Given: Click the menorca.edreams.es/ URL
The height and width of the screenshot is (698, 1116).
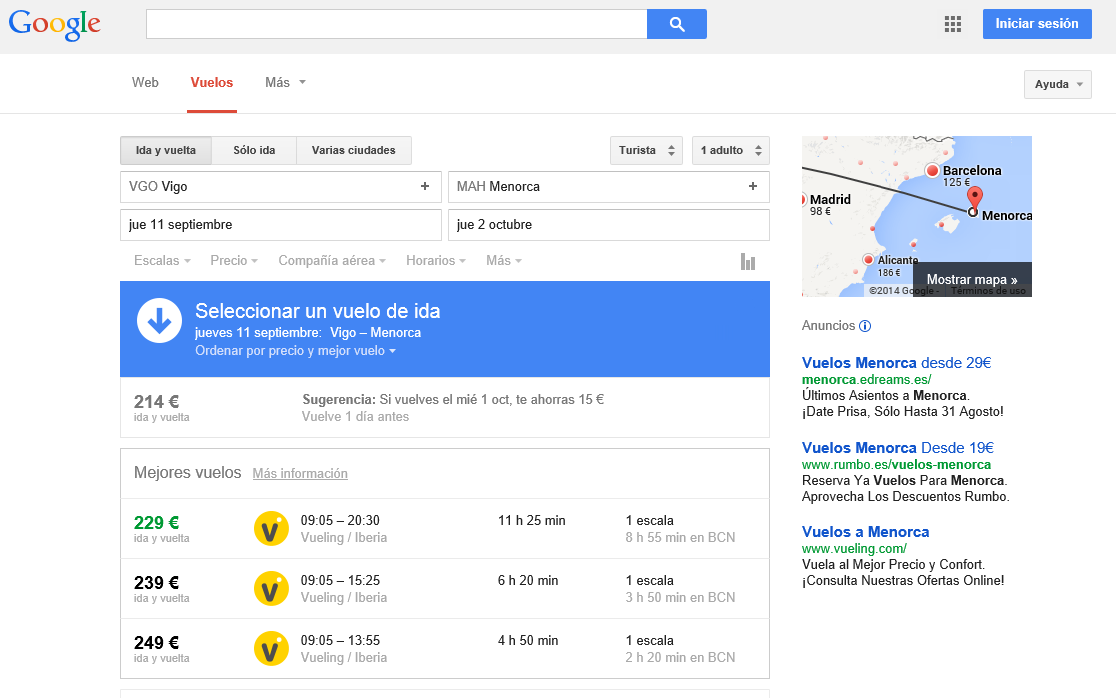Looking at the screenshot, I should click(x=866, y=380).
